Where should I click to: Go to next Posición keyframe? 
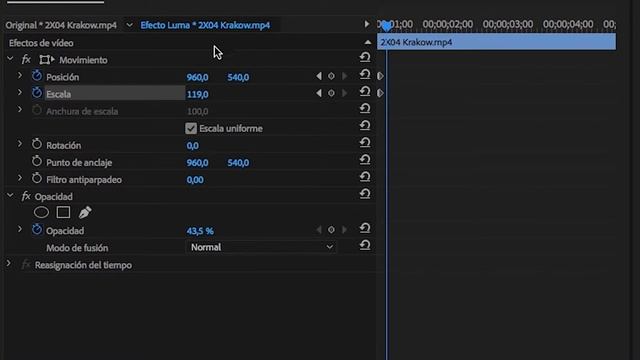(x=344, y=76)
